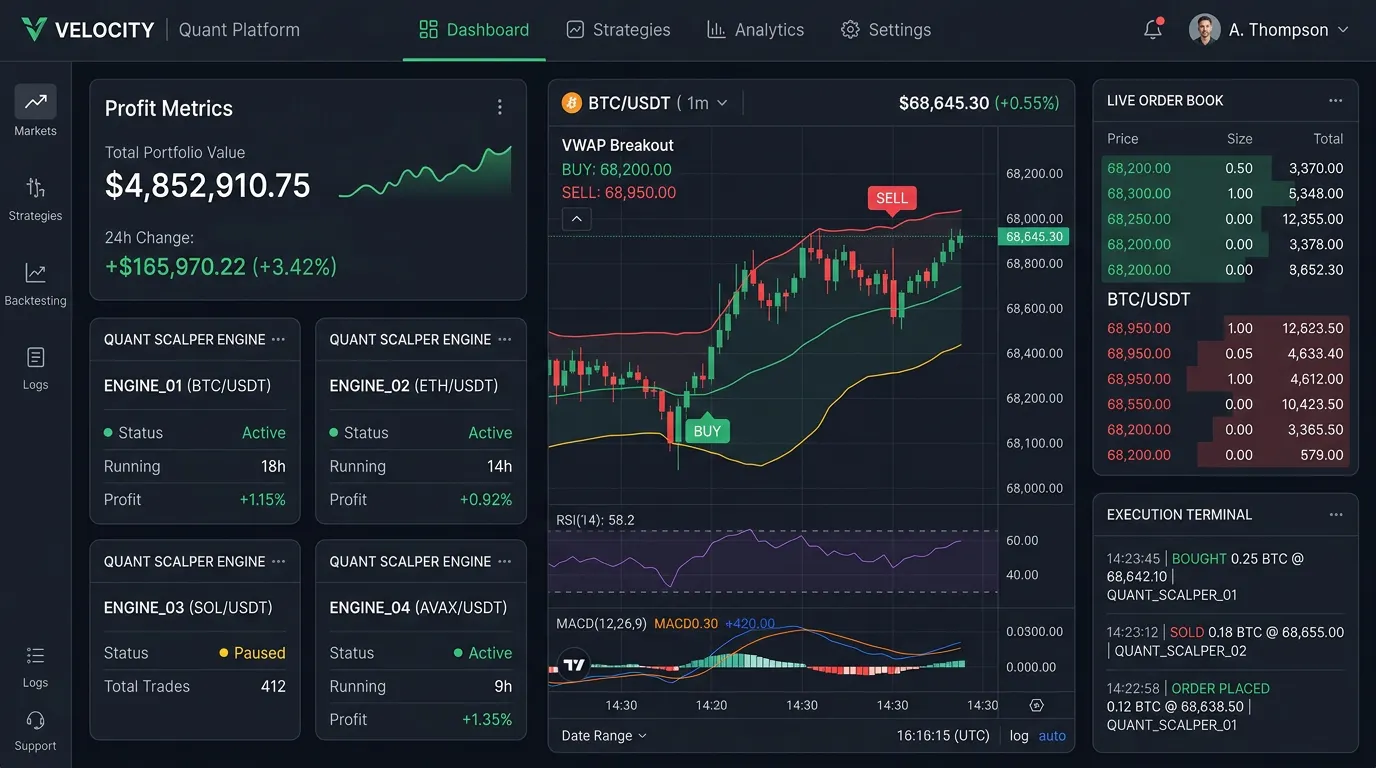Open the Execution Terminal options menu
1376x768 pixels.
pyautogui.click(x=1336, y=515)
